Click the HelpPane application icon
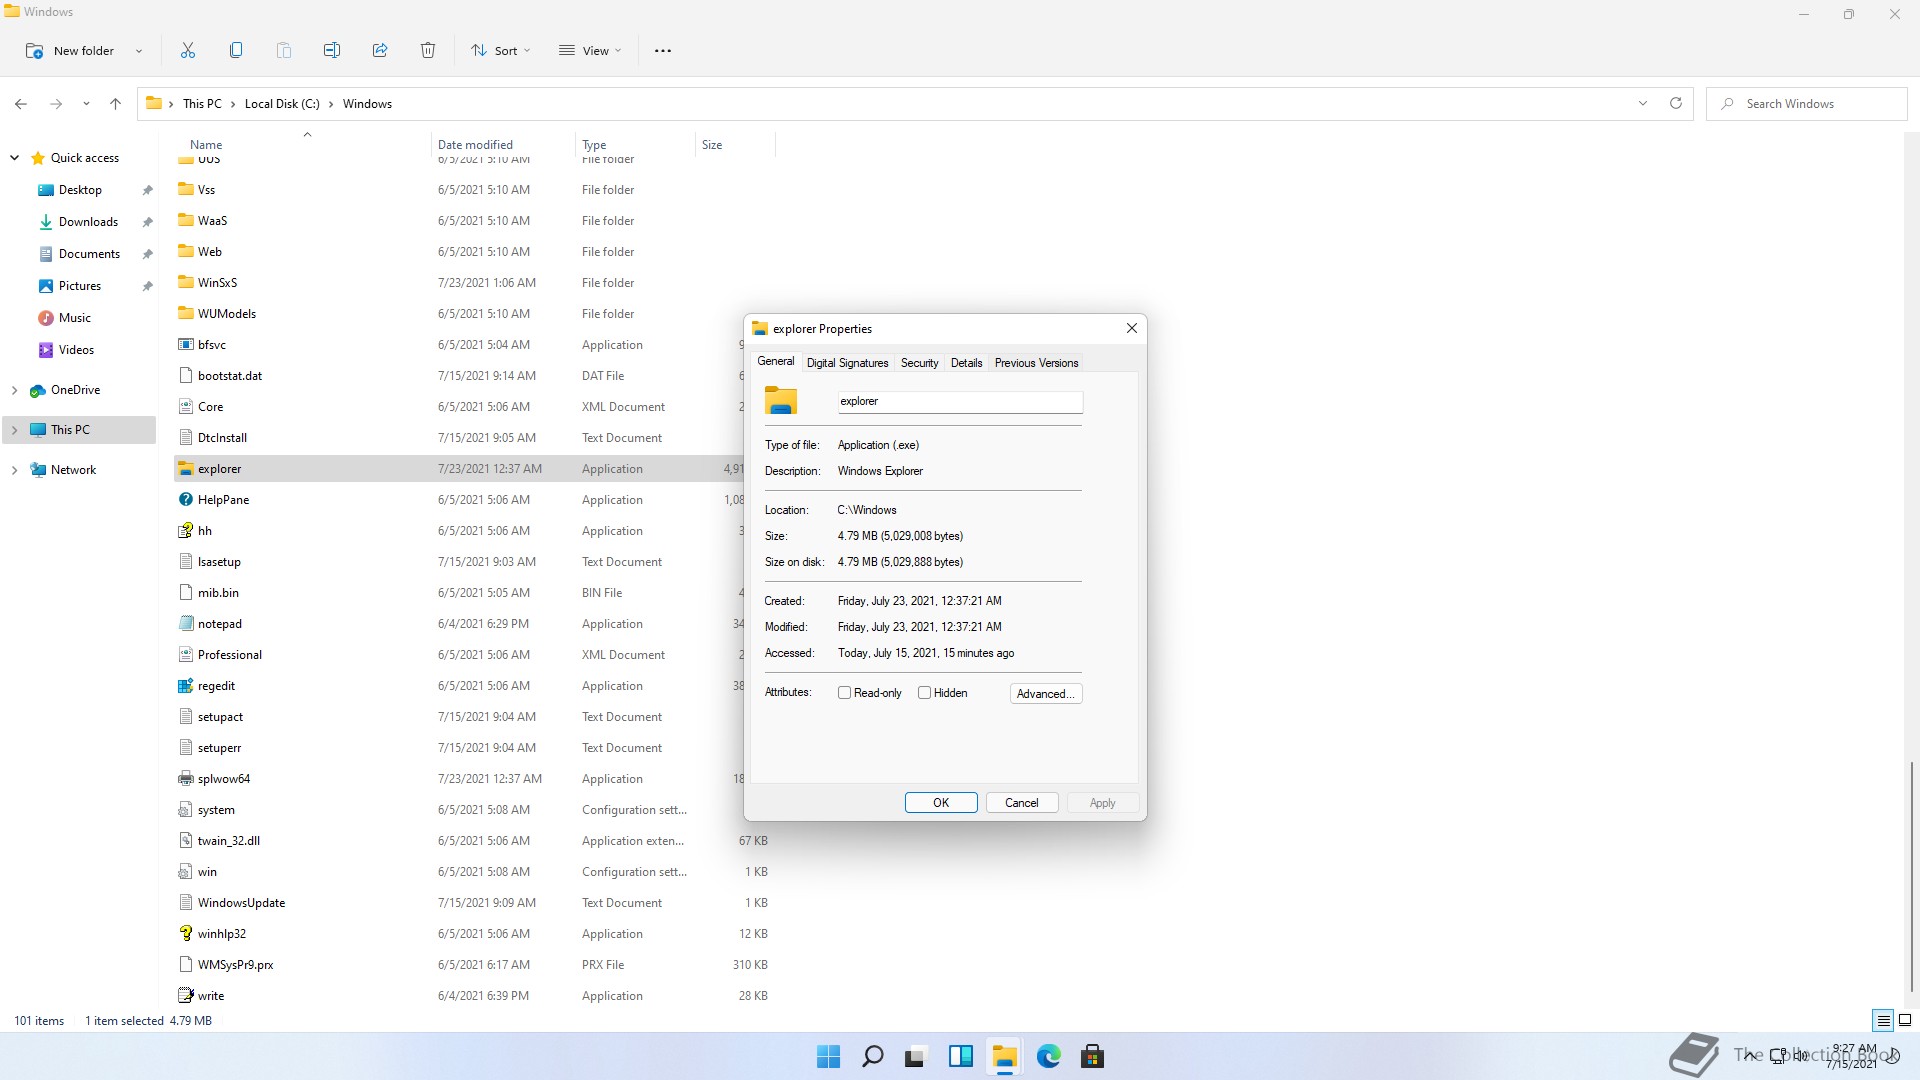1920x1080 pixels. (x=185, y=500)
